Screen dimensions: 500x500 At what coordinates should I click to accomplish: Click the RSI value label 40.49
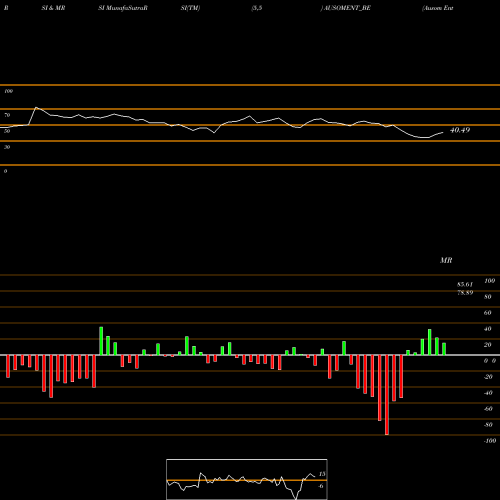tap(460, 130)
